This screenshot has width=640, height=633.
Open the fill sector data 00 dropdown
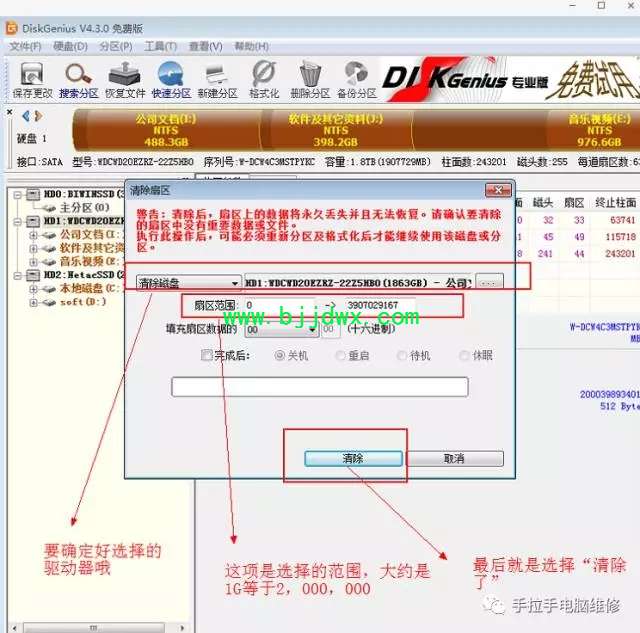click(282, 330)
